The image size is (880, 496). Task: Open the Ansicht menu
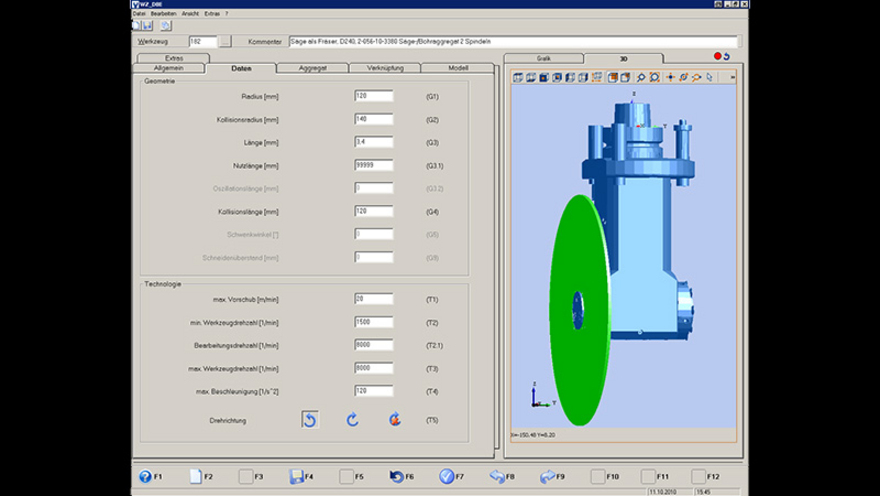tap(190, 13)
